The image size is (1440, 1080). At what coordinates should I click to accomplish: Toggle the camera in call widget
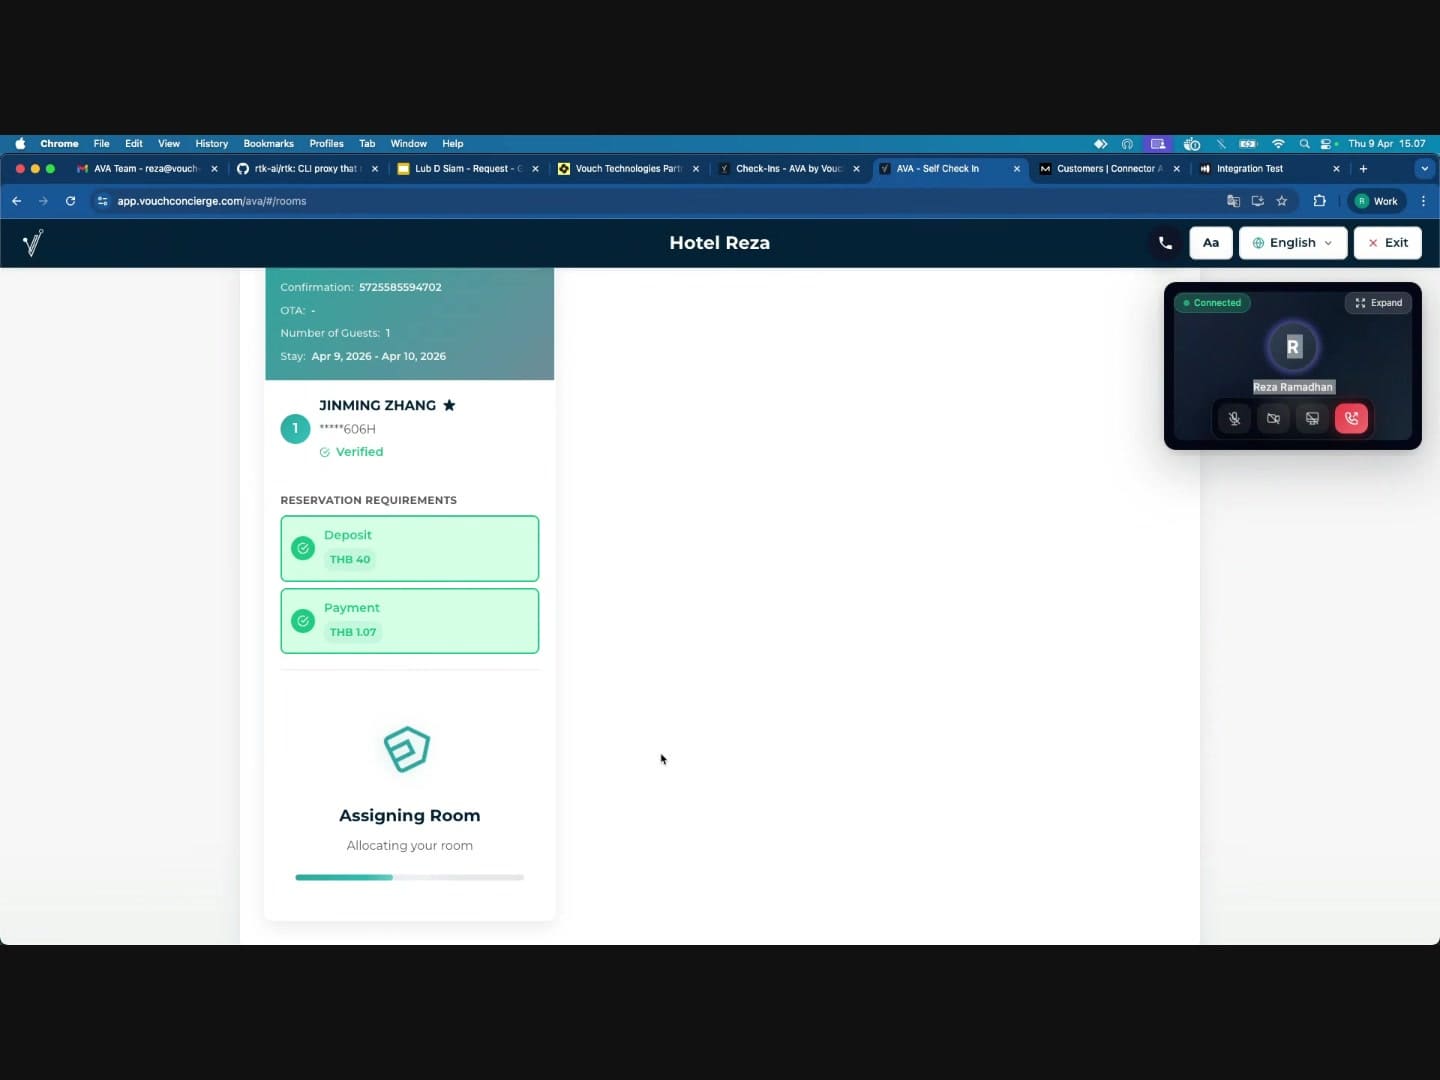[1273, 419]
